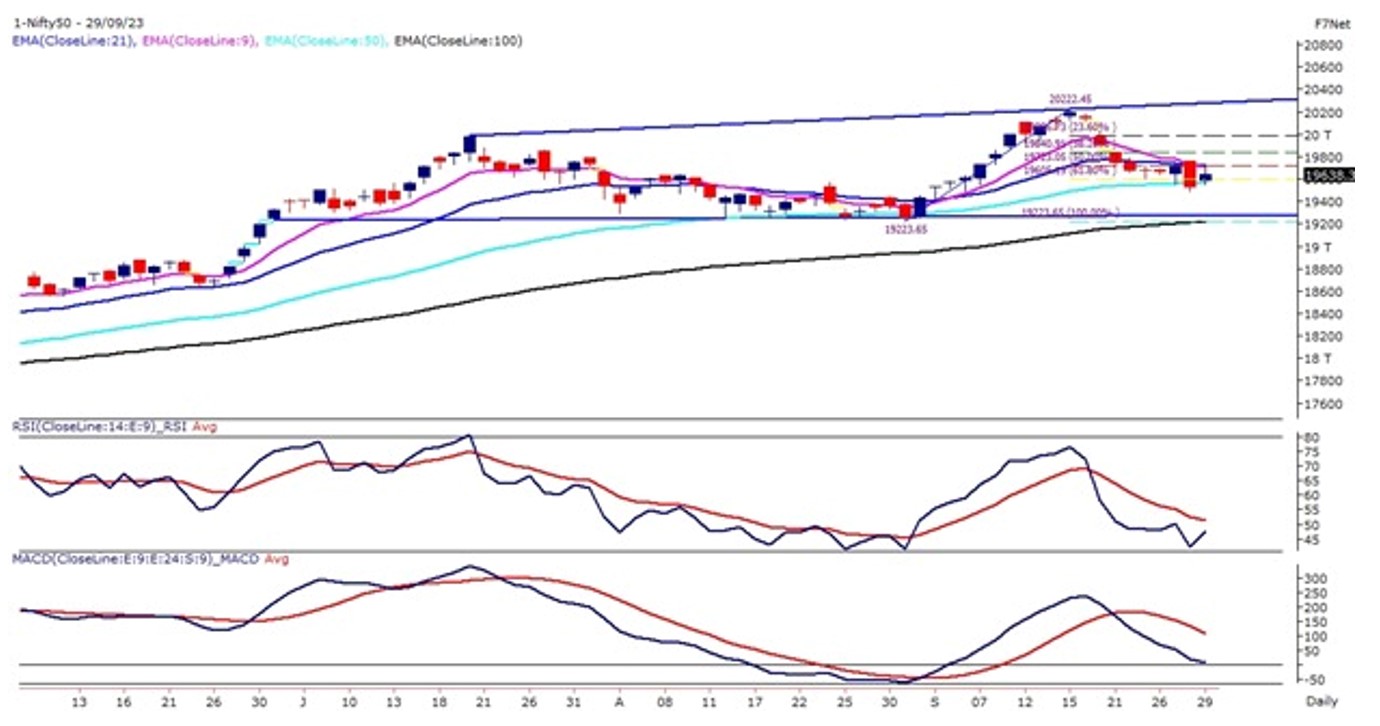
Task: Select the EMA(CloseLine:100) legend label
Action: click(x=458, y=41)
